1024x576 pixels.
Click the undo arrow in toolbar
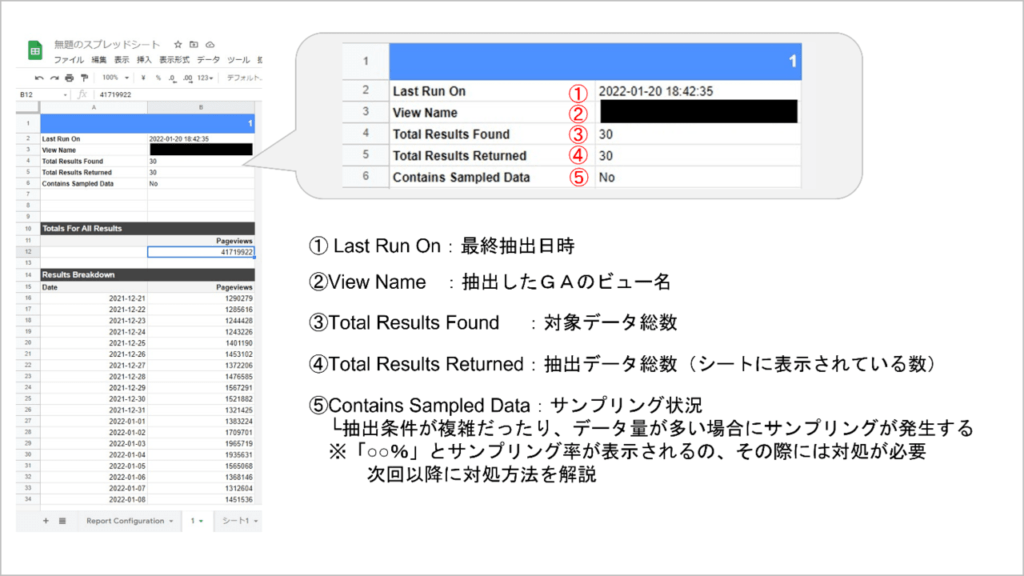(x=39, y=77)
